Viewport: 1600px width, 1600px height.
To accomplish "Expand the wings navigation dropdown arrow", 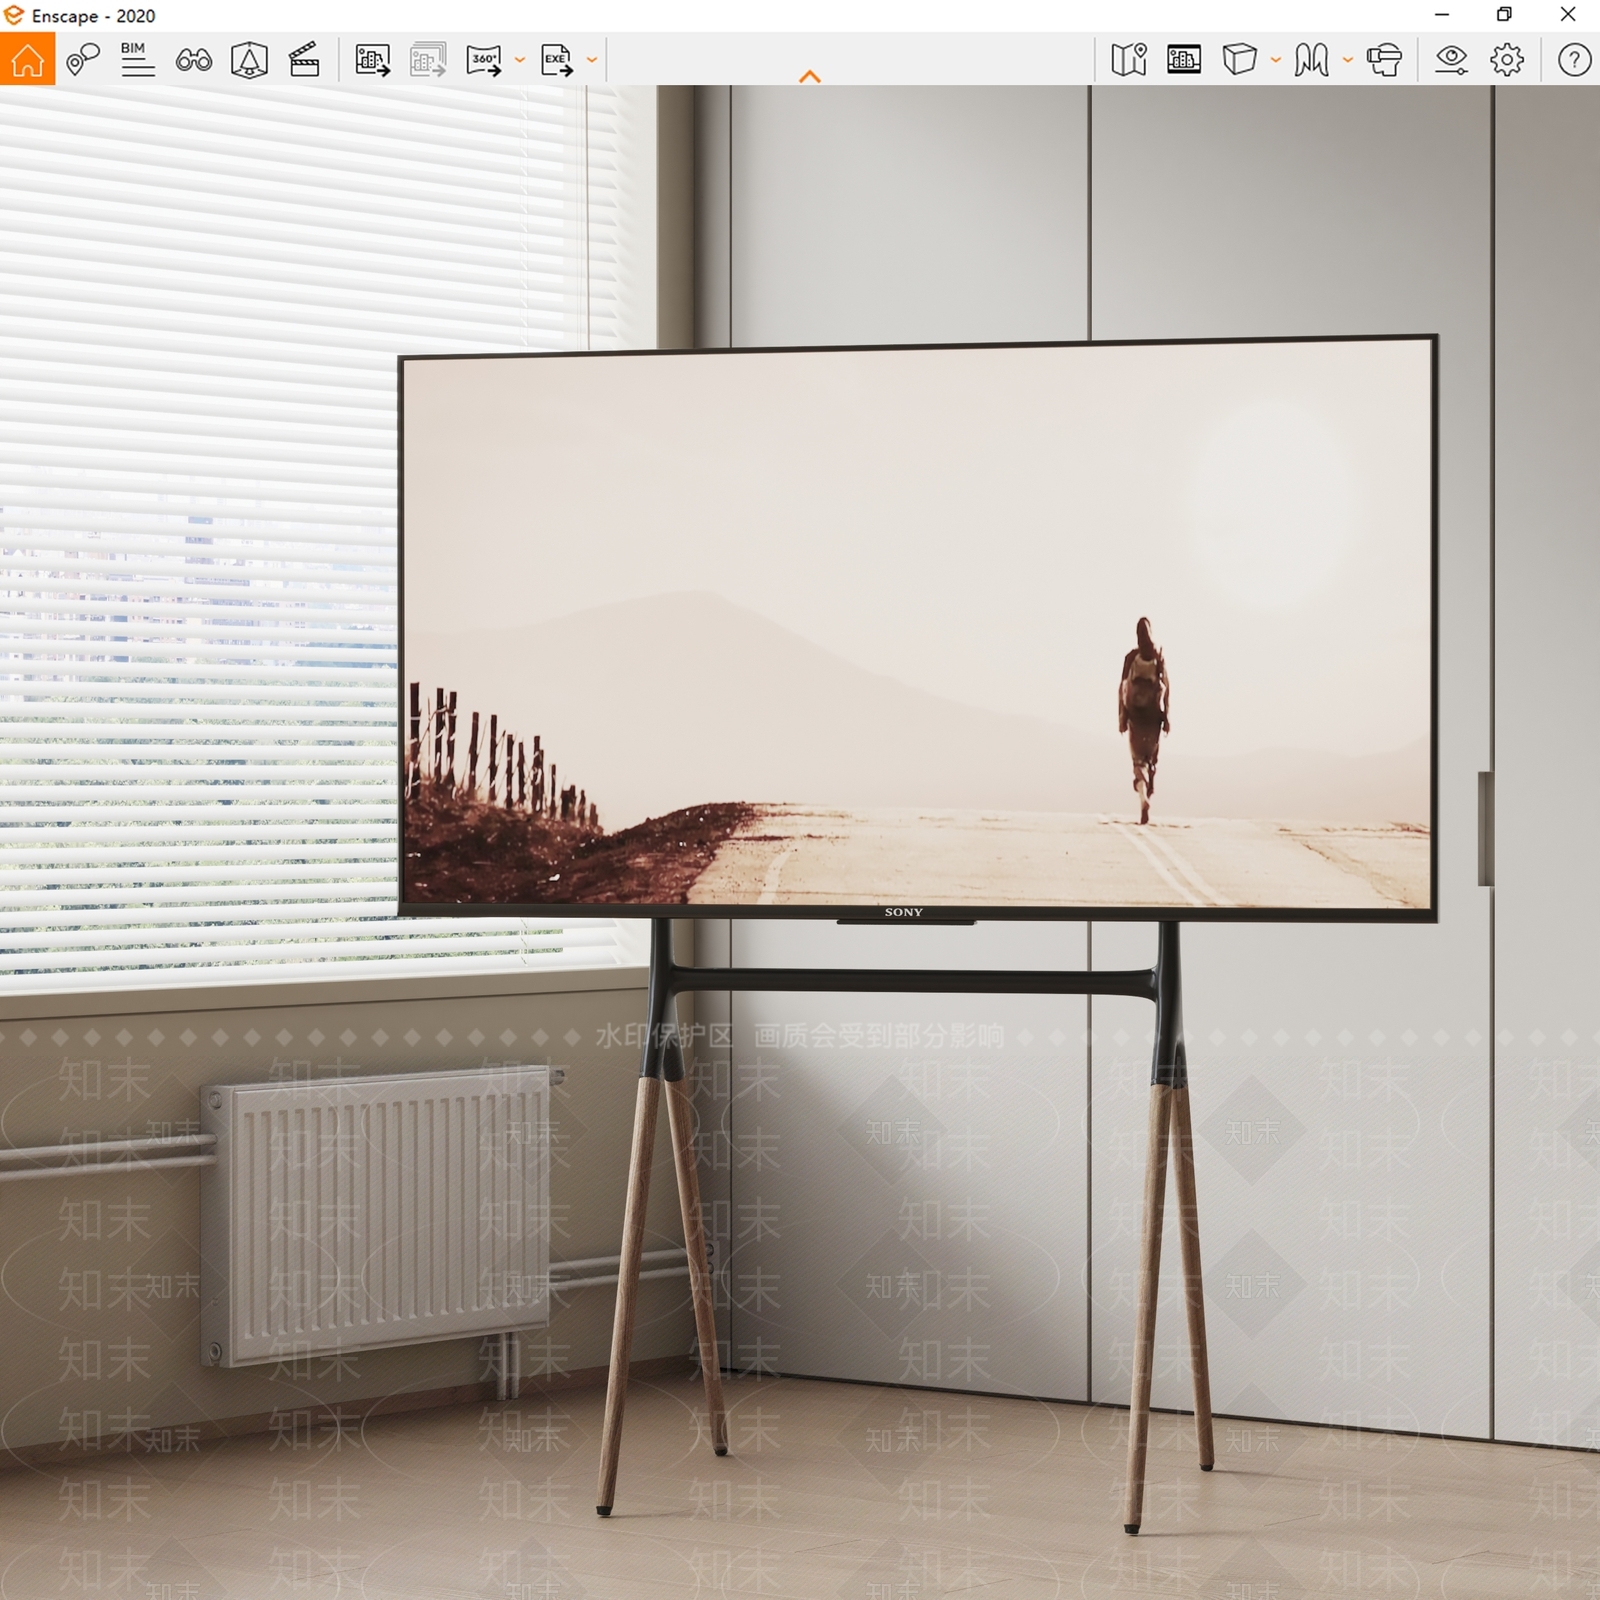I will coord(1347,60).
